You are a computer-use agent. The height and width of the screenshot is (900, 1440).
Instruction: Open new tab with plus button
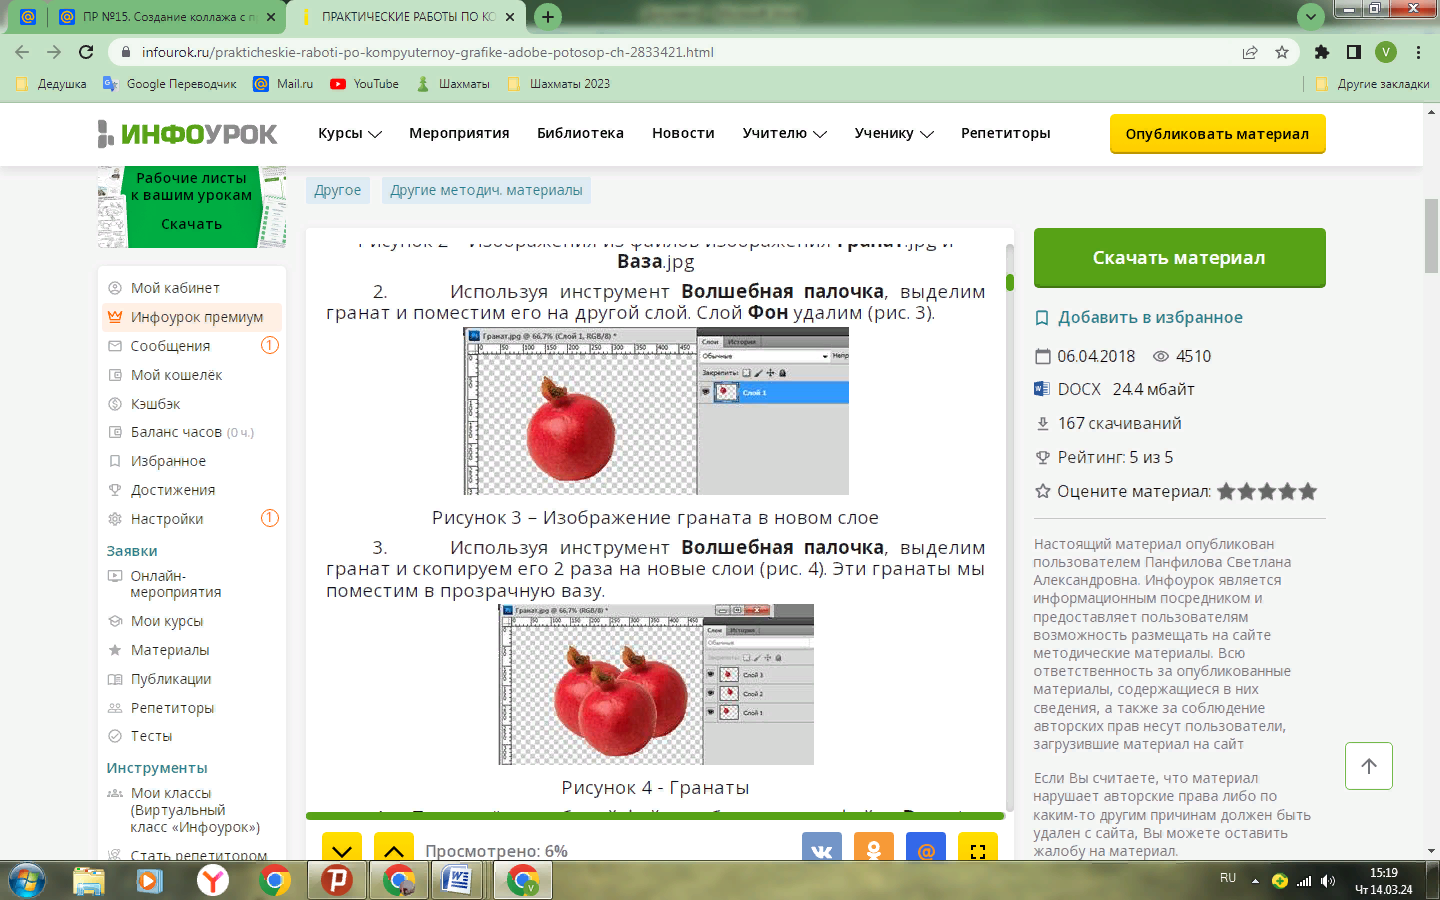pos(548,16)
